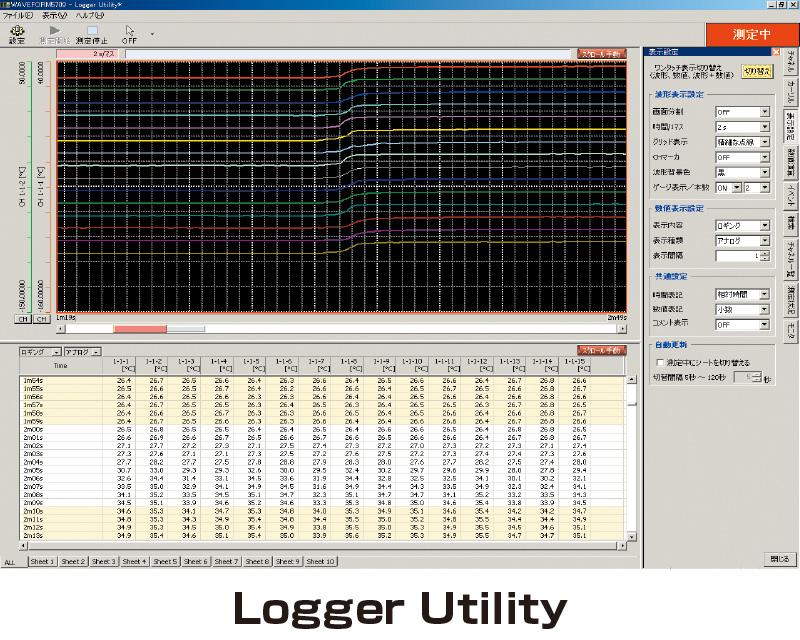Open the ゲージ表示 ON/OFF dropdown

pyautogui.click(x=735, y=187)
